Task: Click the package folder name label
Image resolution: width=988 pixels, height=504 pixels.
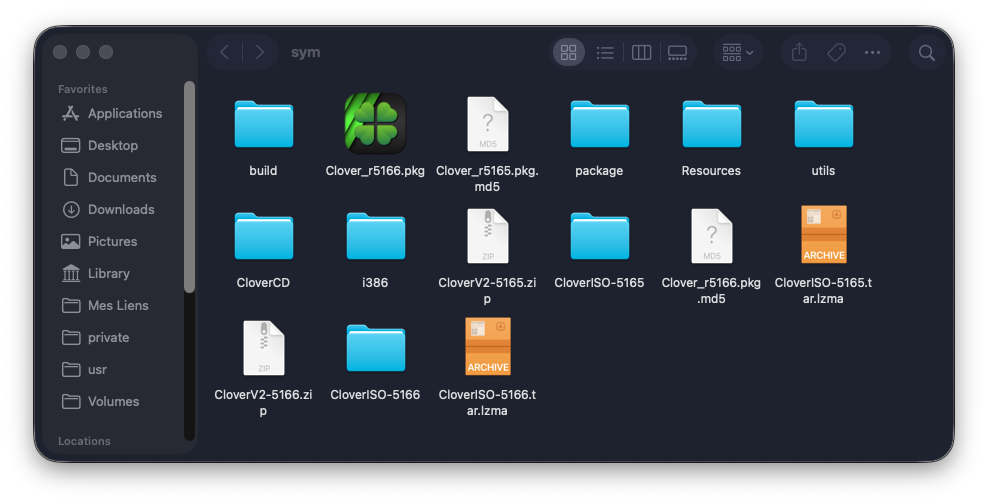Action: pos(599,171)
